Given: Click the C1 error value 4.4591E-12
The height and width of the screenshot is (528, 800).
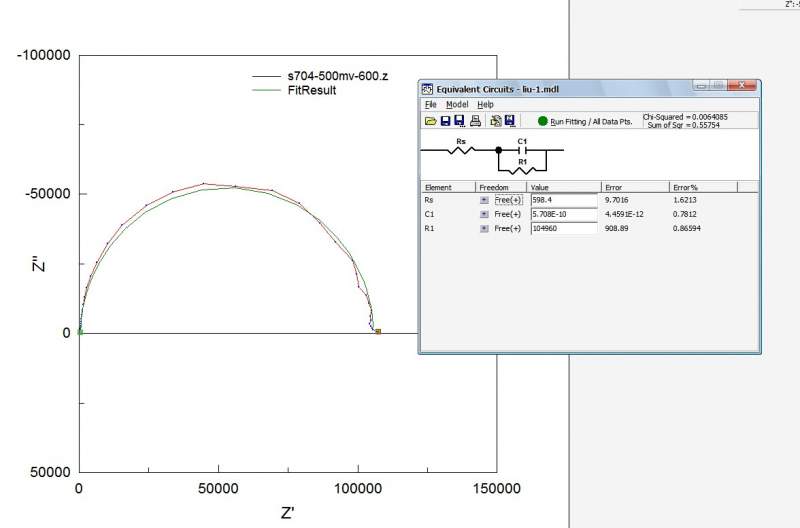Looking at the screenshot, I should (x=624, y=214).
